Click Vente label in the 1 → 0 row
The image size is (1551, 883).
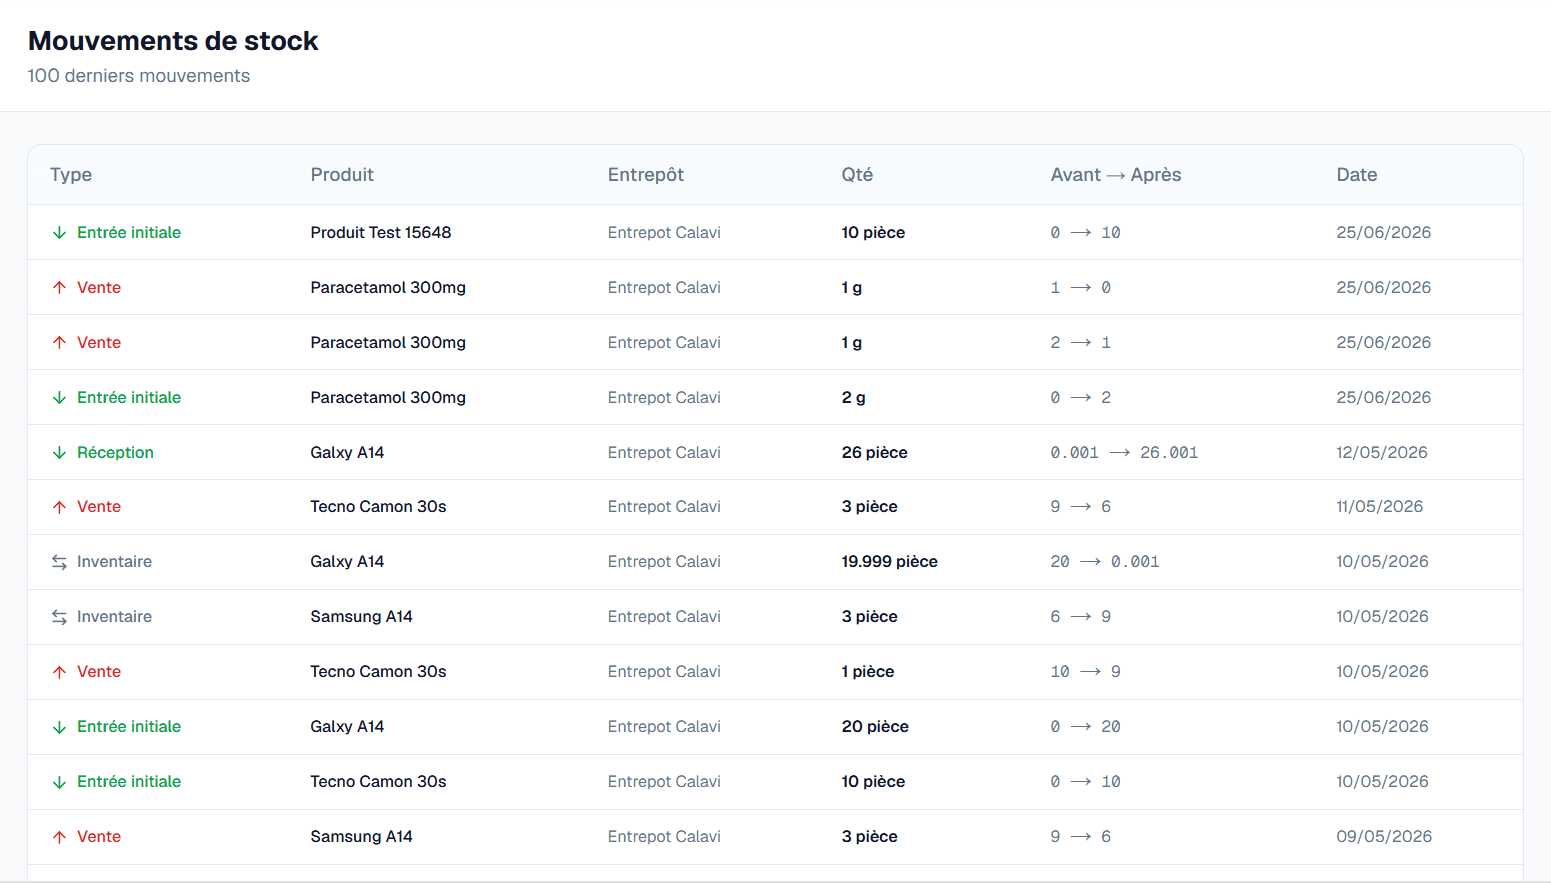99,287
